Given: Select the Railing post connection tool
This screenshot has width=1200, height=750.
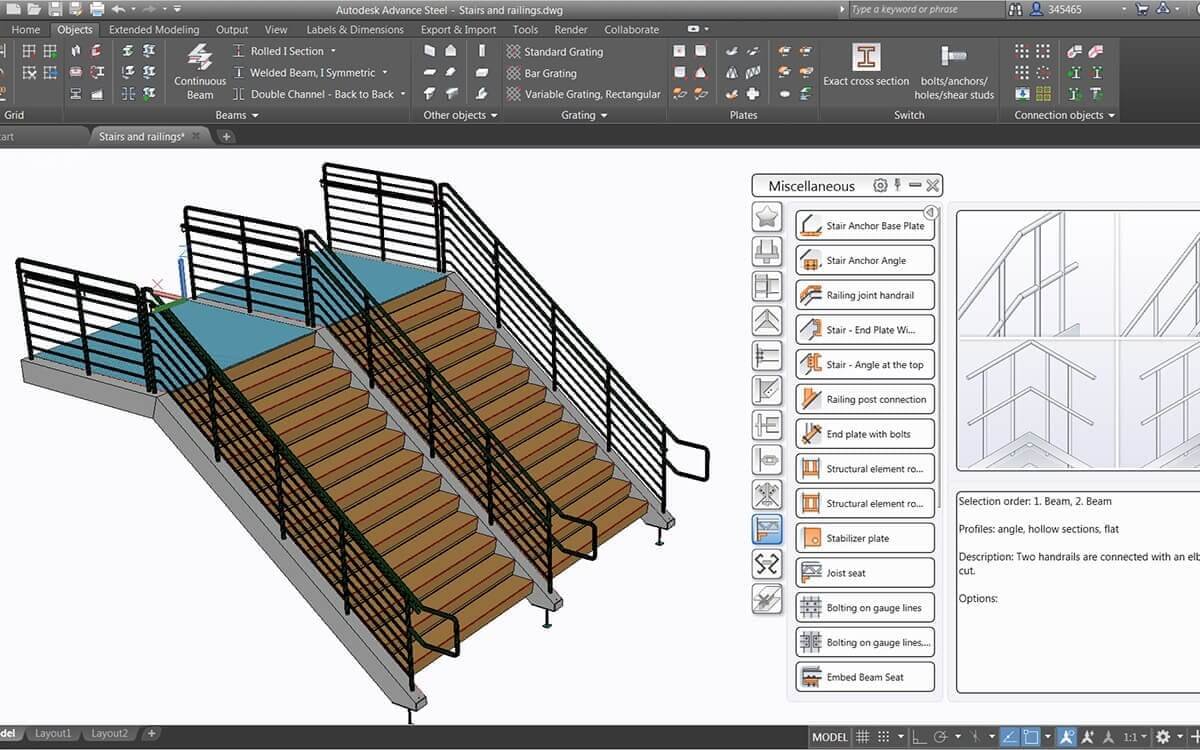Looking at the screenshot, I should tap(864, 398).
